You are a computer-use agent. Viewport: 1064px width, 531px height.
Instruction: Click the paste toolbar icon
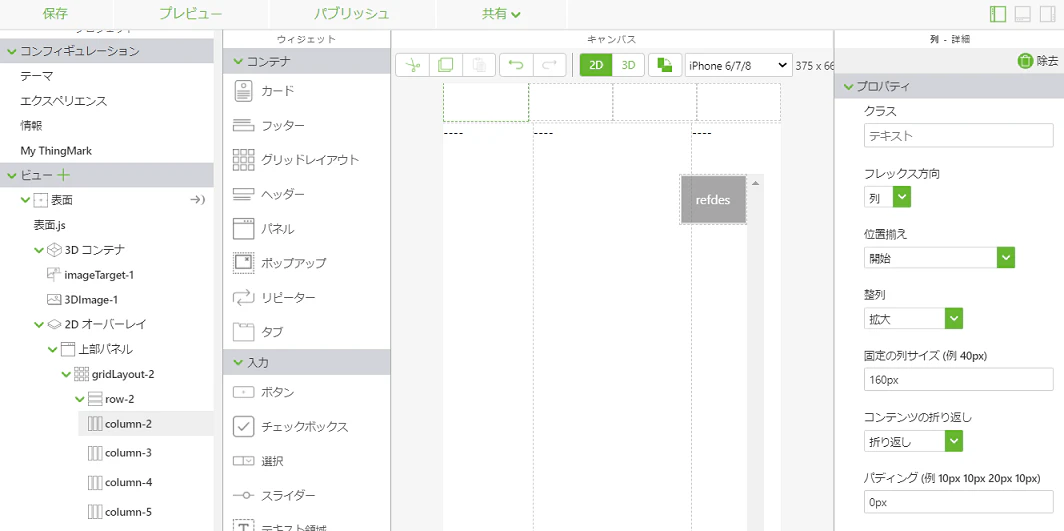[479, 65]
